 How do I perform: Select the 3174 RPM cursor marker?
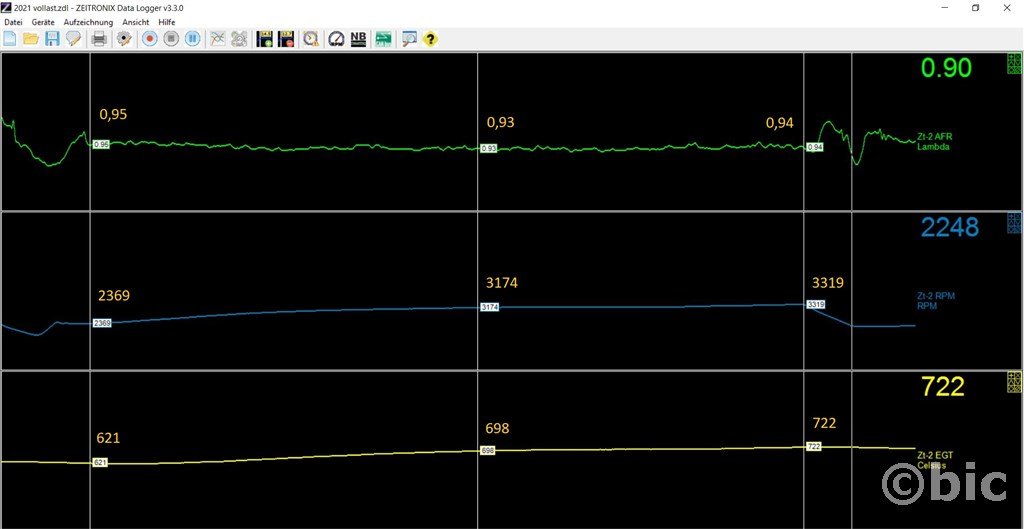pos(489,307)
